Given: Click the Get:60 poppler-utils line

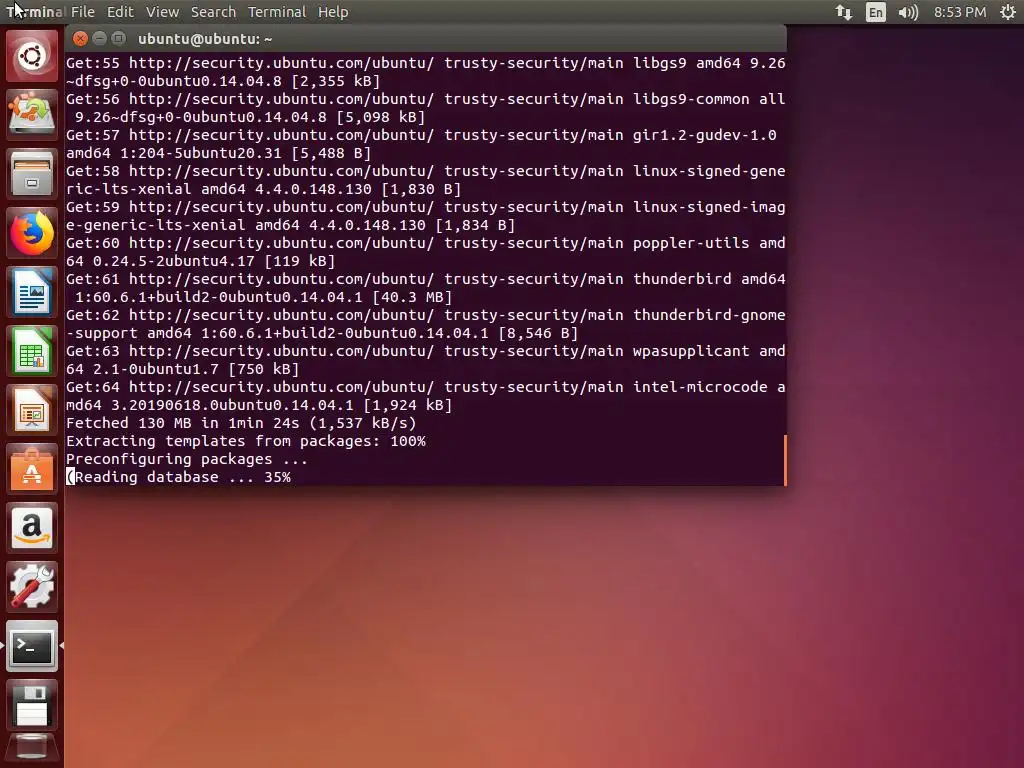Looking at the screenshot, I should pyautogui.click(x=426, y=252).
